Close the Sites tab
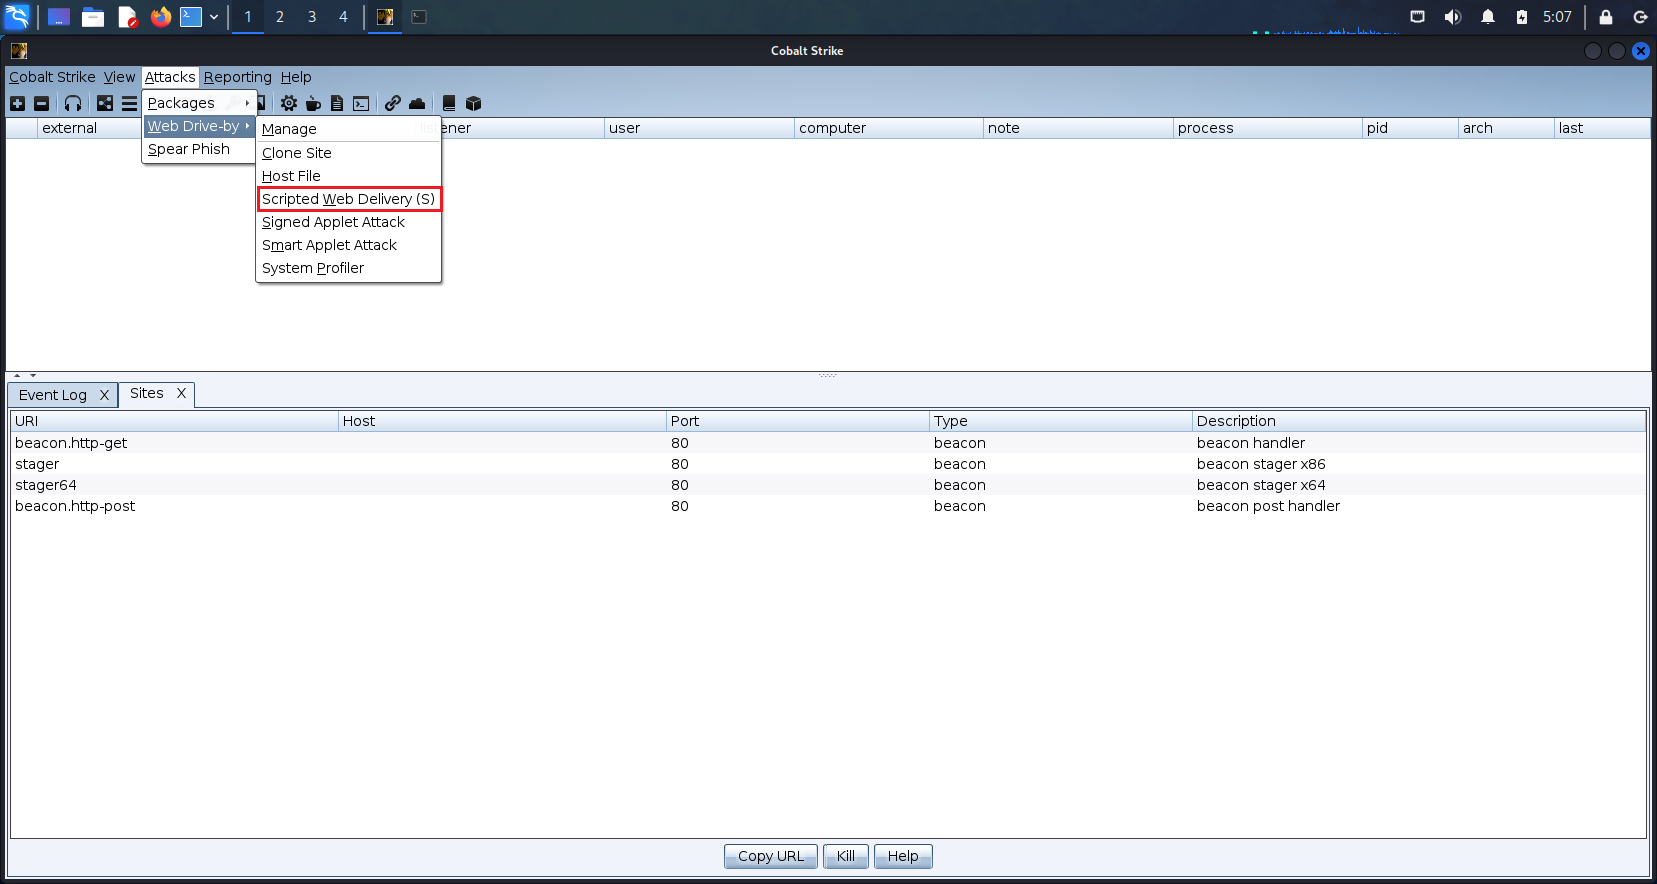The image size is (1657, 884). click(x=181, y=393)
